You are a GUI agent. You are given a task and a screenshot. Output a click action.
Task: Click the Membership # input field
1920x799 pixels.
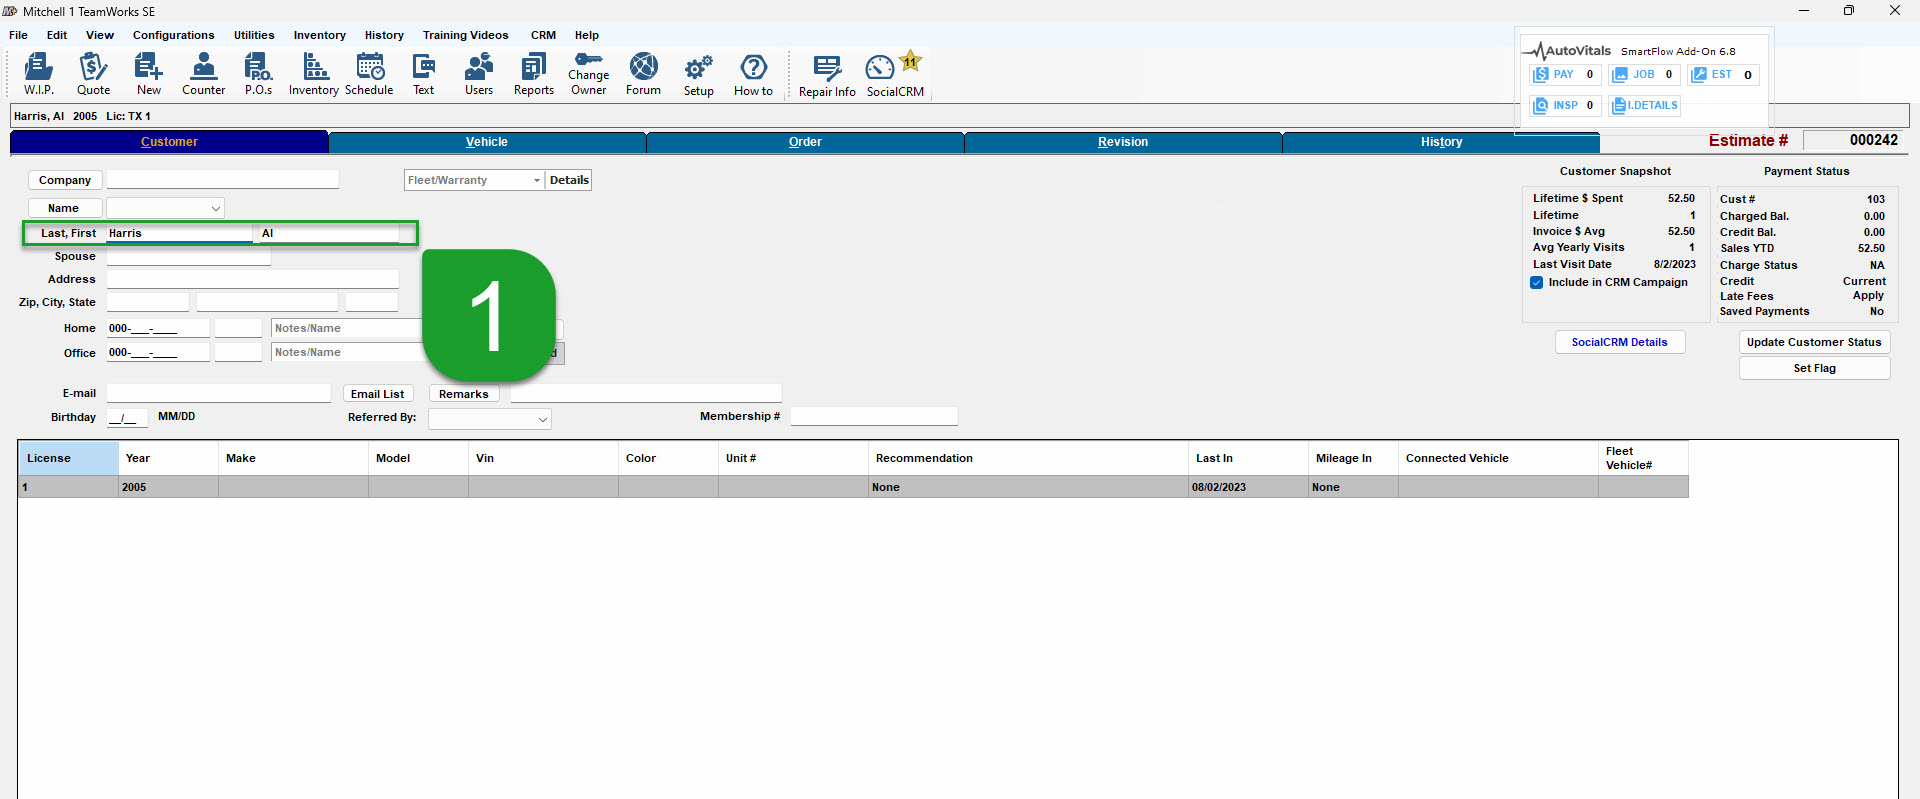click(x=874, y=416)
